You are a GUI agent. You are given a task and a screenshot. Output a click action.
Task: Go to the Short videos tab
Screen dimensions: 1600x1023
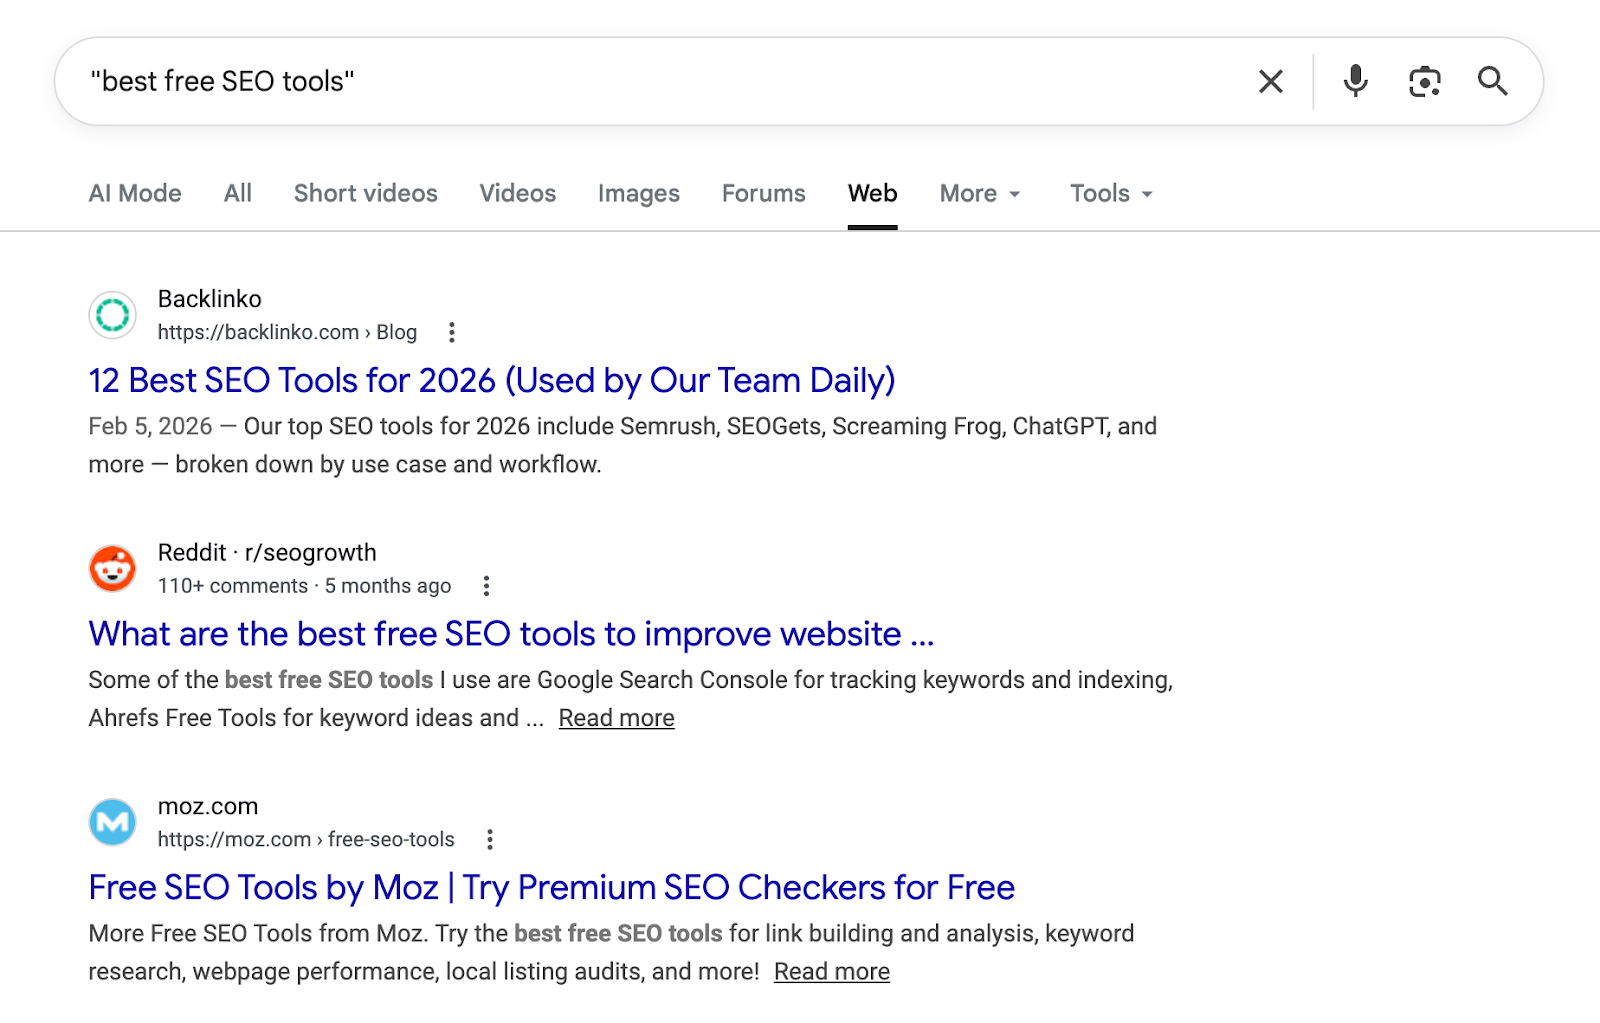pyautogui.click(x=365, y=194)
